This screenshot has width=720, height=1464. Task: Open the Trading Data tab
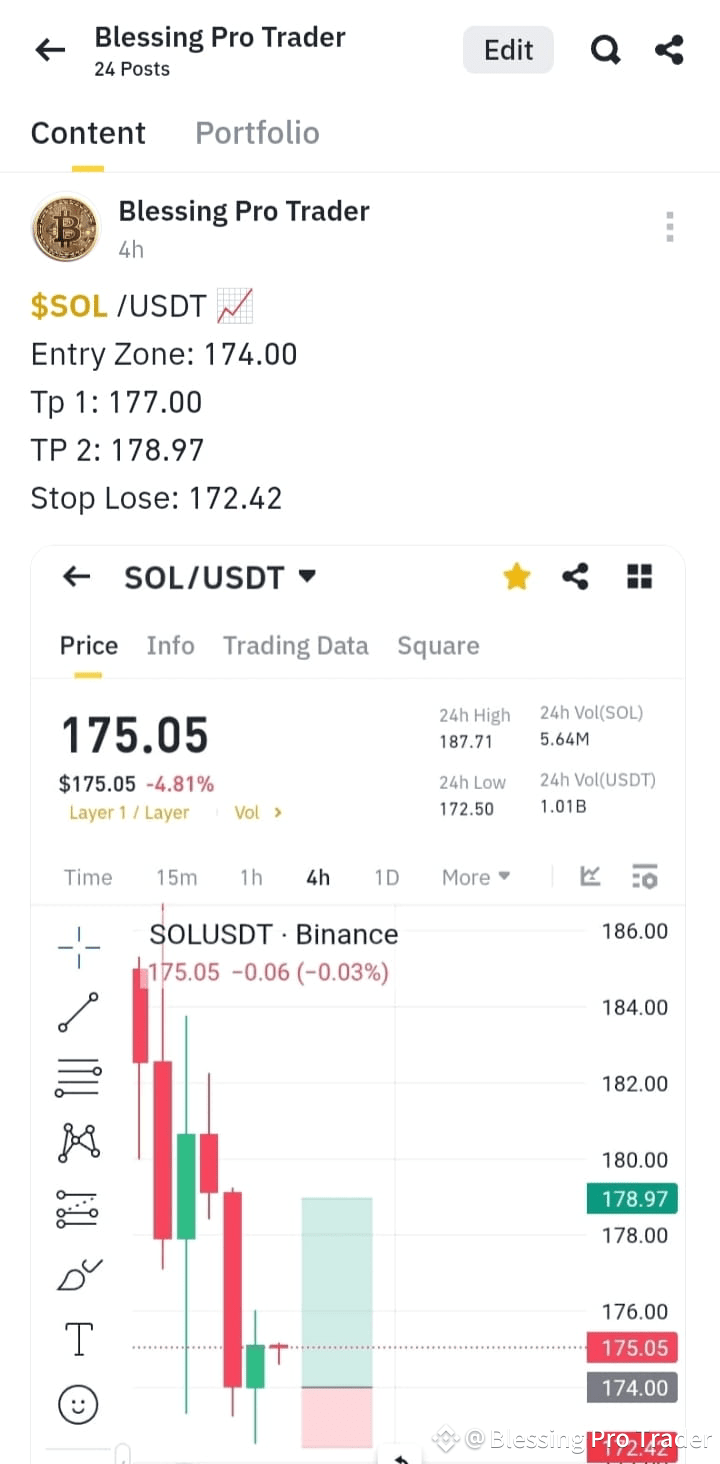pos(295,646)
